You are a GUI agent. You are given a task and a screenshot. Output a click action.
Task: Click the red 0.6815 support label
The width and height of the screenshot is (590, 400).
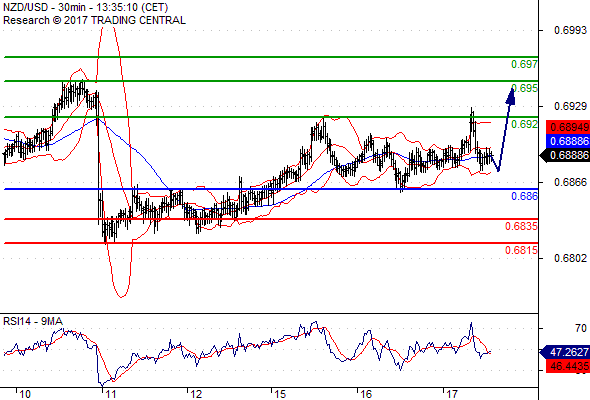[521, 250]
